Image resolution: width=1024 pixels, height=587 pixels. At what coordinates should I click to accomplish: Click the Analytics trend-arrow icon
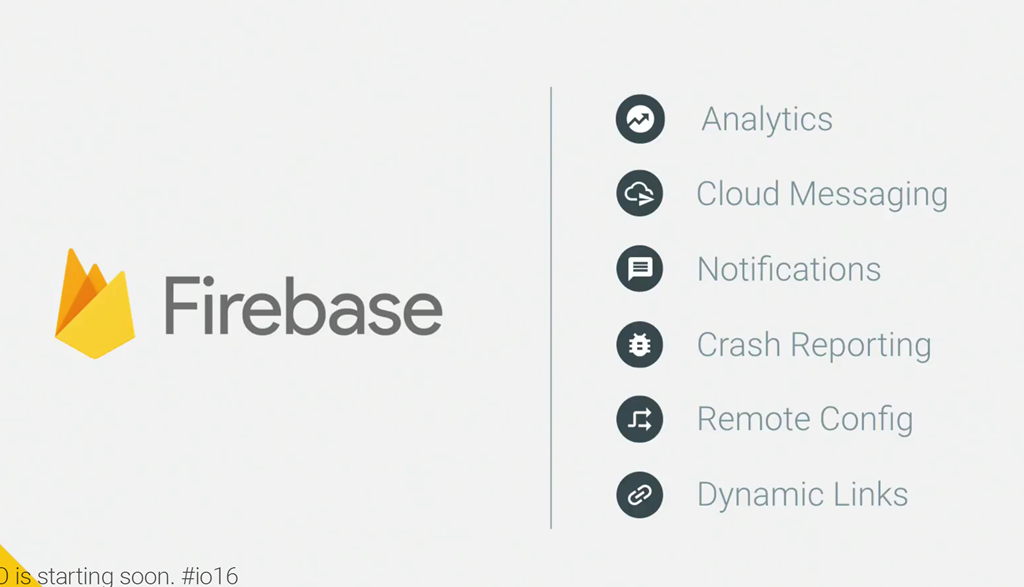click(640, 119)
